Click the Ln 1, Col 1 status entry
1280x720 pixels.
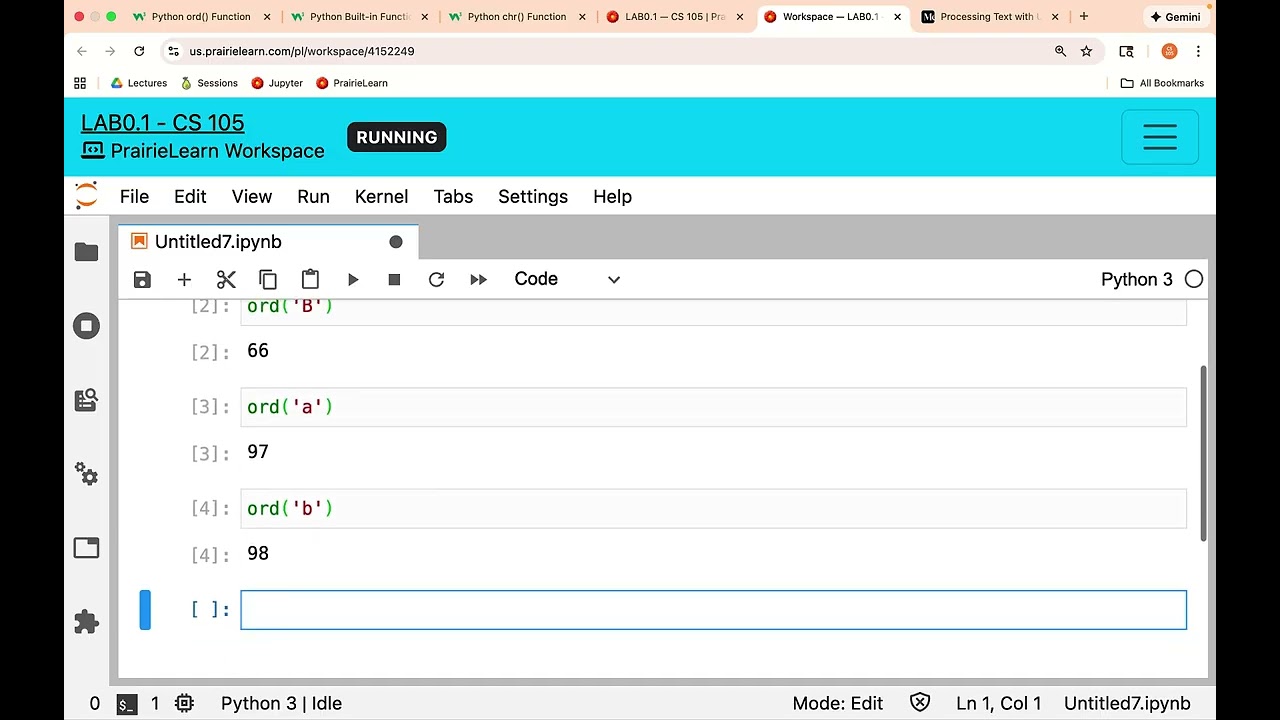998,703
